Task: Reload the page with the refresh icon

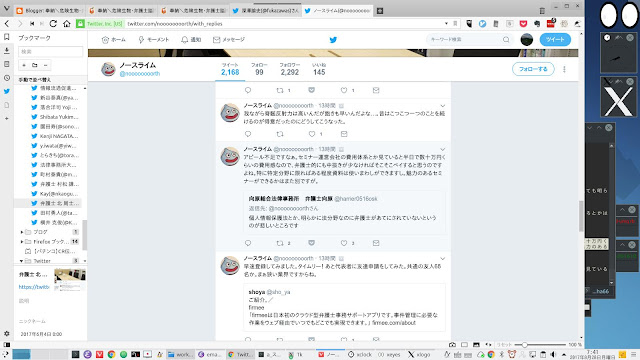Action: (53, 24)
